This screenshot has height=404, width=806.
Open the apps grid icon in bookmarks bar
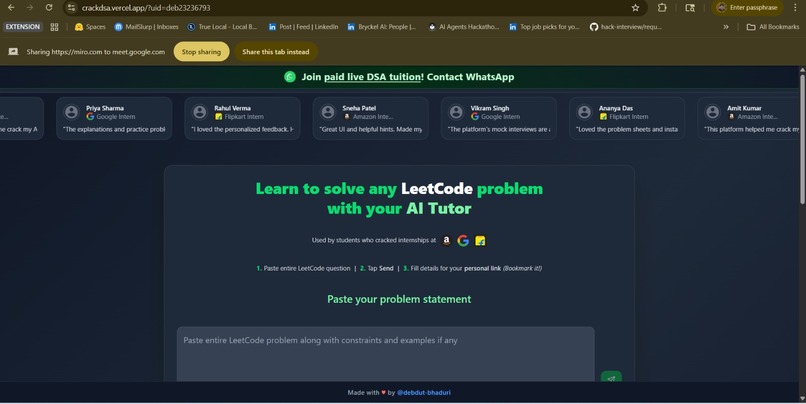[54, 27]
